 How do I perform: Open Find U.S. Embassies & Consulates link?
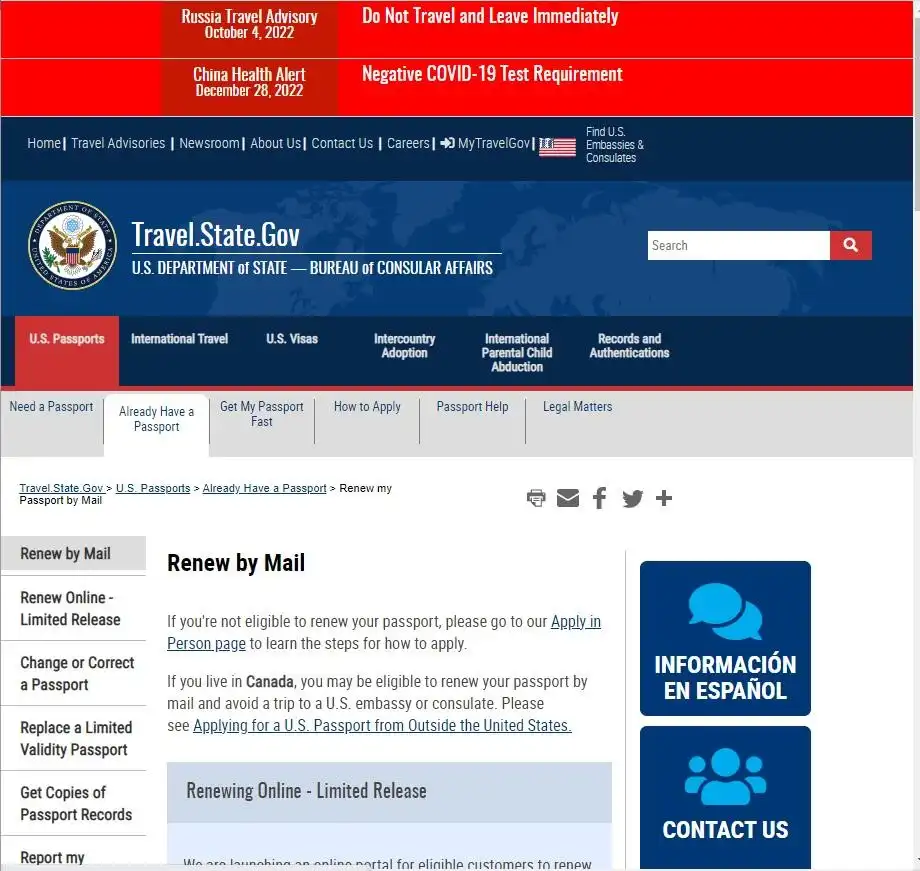(x=615, y=145)
